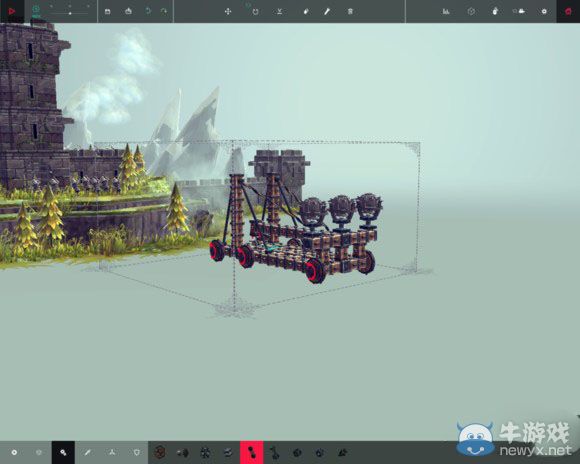Redo the last action
This screenshot has height=464, width=580.
click(x=163, y=11)
